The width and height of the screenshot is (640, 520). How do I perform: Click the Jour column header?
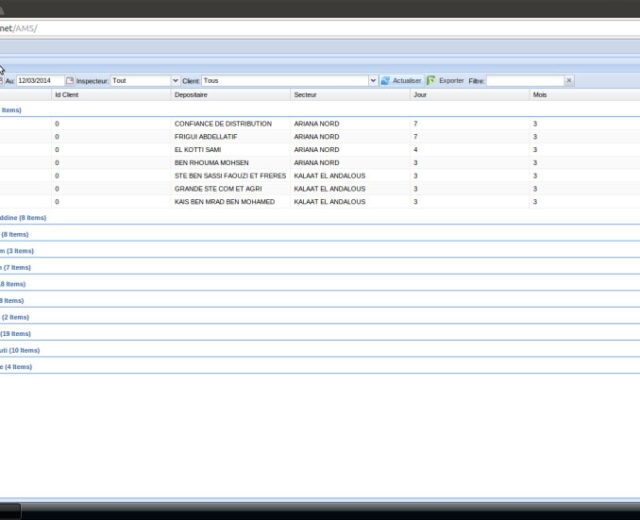[420, 95]
